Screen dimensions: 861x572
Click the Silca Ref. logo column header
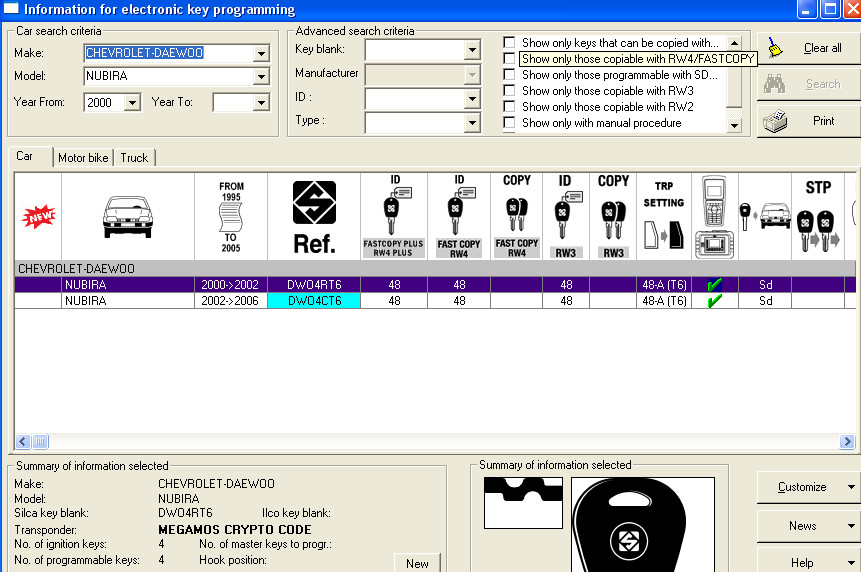(314, 216)
